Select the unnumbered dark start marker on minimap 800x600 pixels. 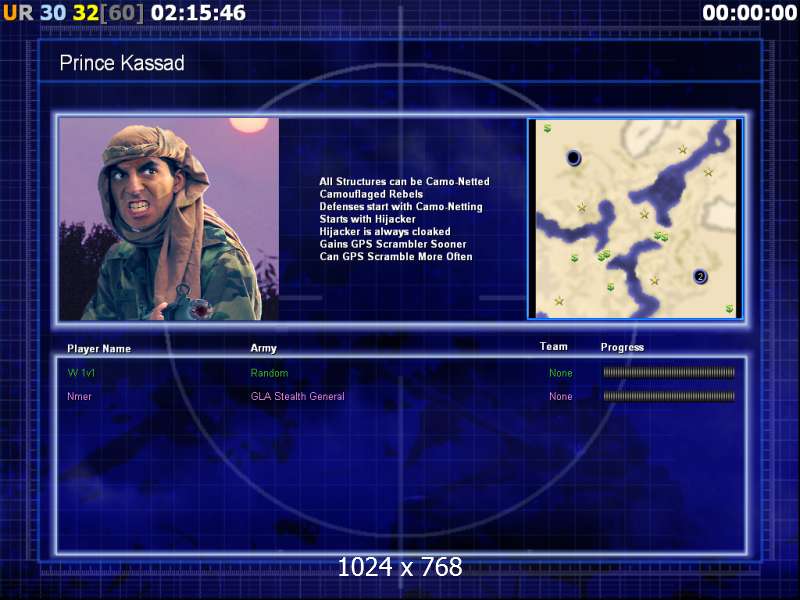pyautogui.click(x=573, y=158)
